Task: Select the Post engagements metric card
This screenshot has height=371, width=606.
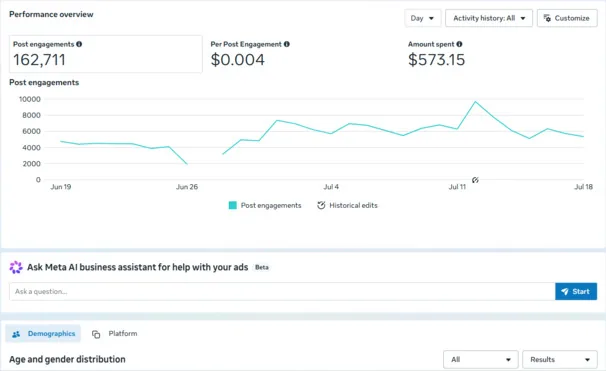Action: (x=106, y=54)
